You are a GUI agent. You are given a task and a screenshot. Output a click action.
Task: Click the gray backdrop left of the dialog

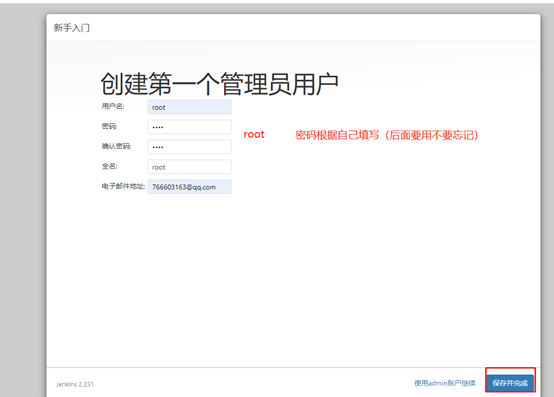[23, 198]
